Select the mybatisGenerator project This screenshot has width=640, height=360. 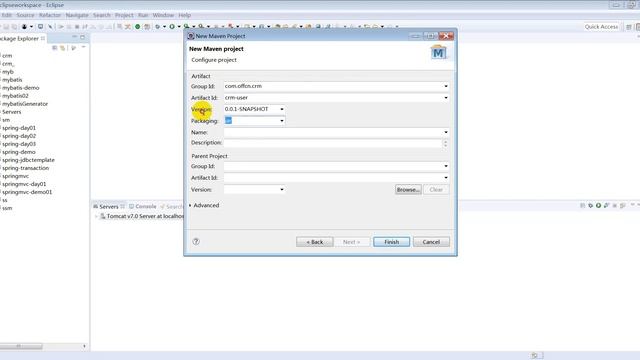[x=25, y=104]
